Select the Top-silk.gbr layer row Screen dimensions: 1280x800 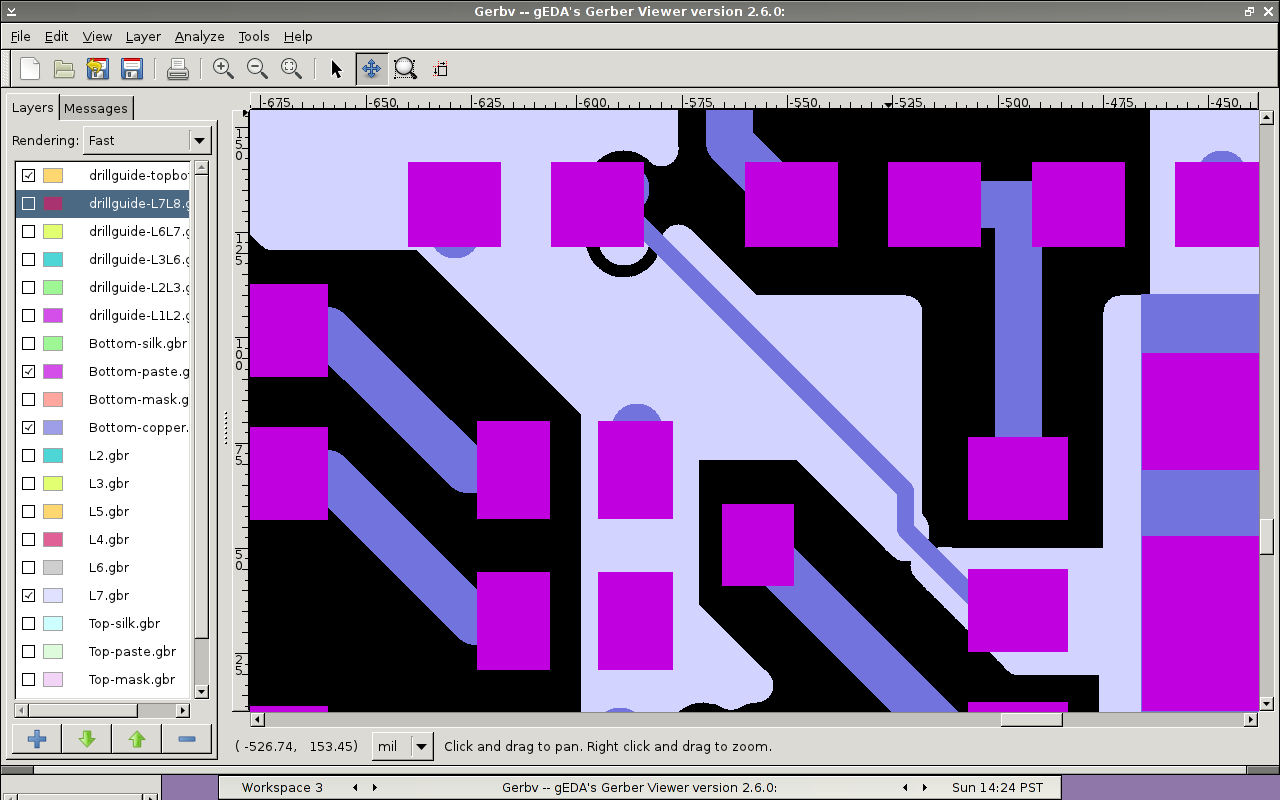(x=124, y=623)
